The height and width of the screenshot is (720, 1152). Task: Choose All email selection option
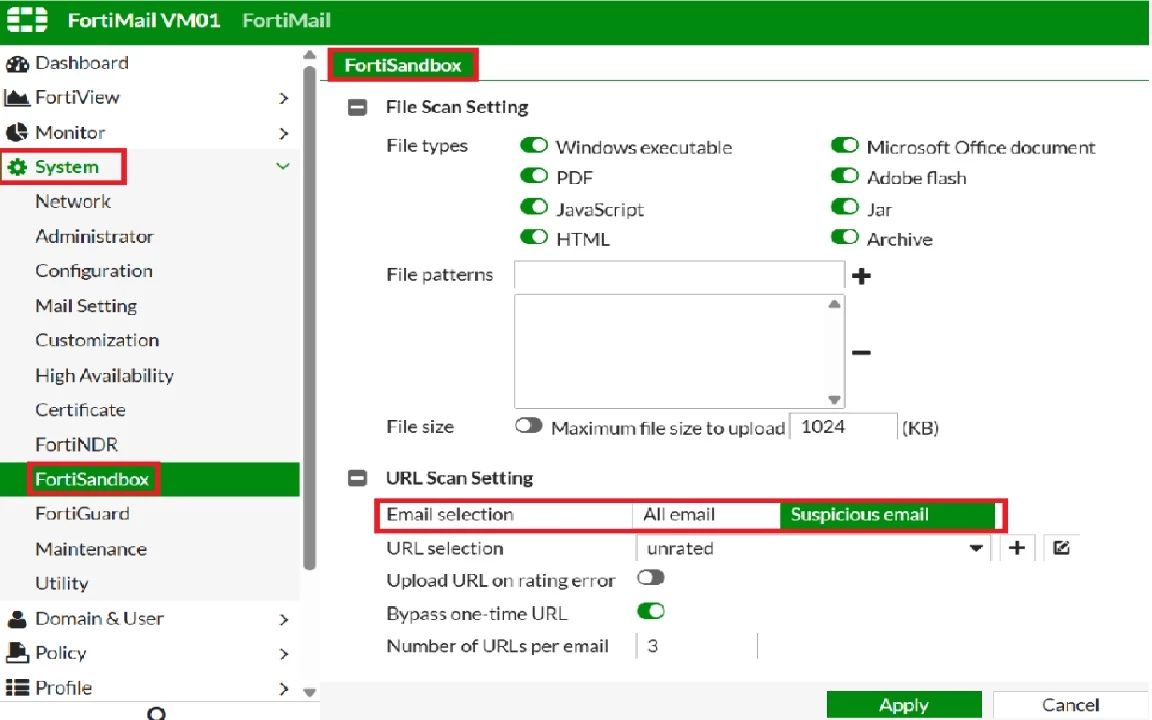(705, 515)
